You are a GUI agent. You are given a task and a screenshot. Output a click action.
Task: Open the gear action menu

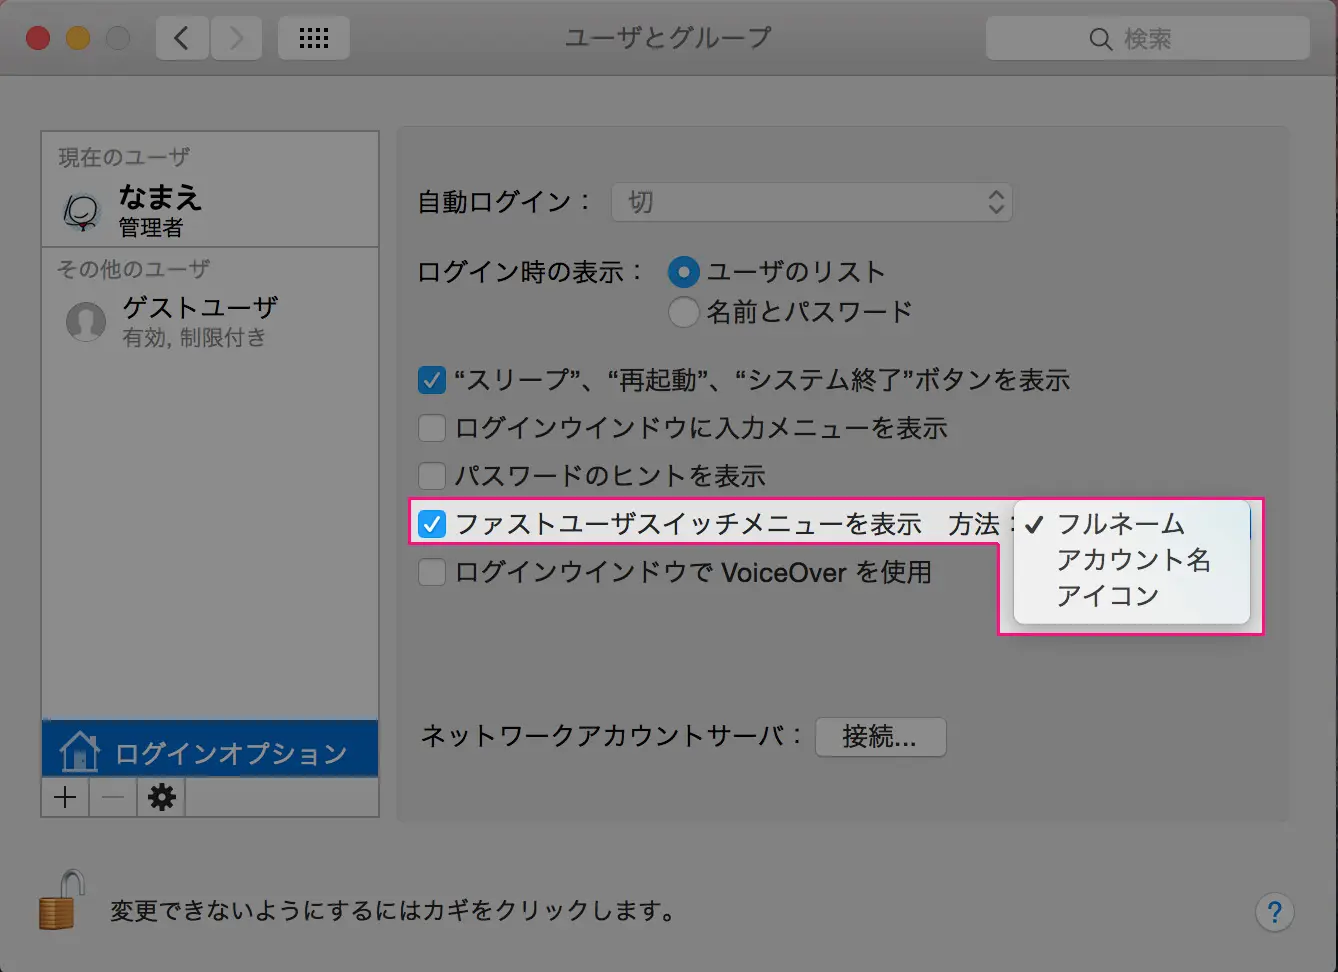coord(161,797)
